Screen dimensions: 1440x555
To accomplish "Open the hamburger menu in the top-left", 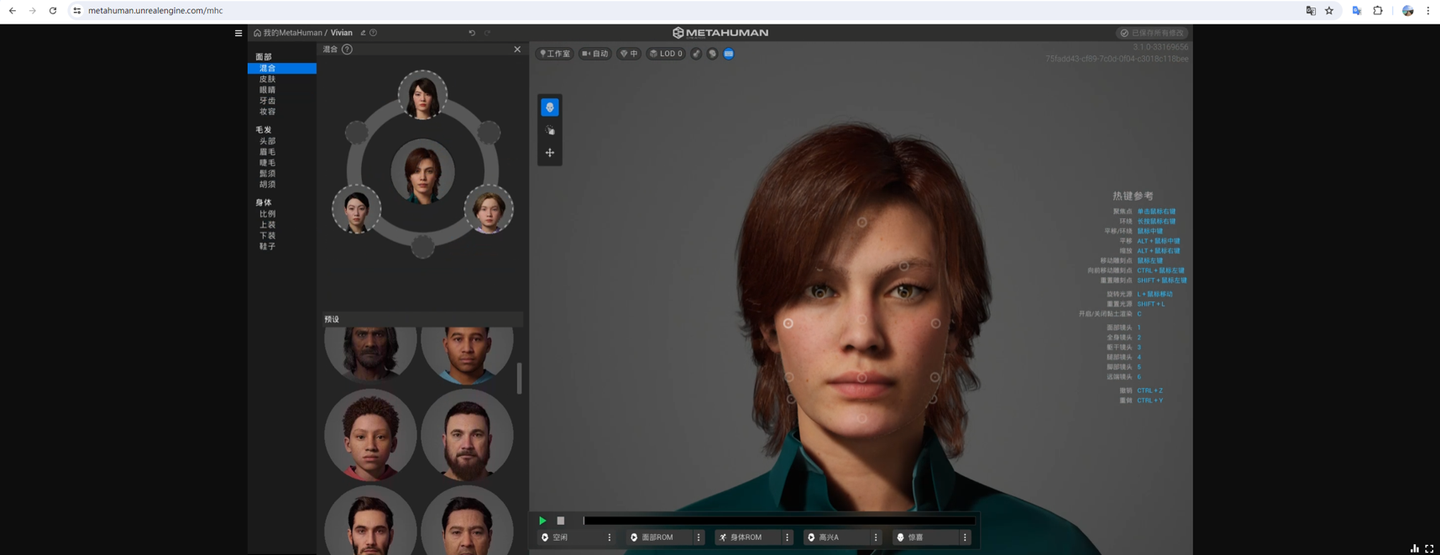I will [238, 33].
